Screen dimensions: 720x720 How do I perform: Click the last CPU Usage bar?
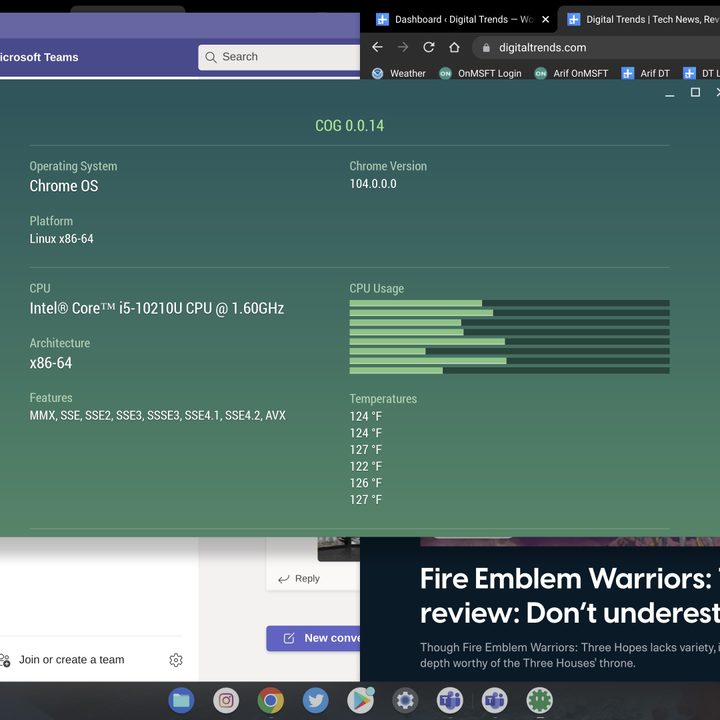coord(509,371)
